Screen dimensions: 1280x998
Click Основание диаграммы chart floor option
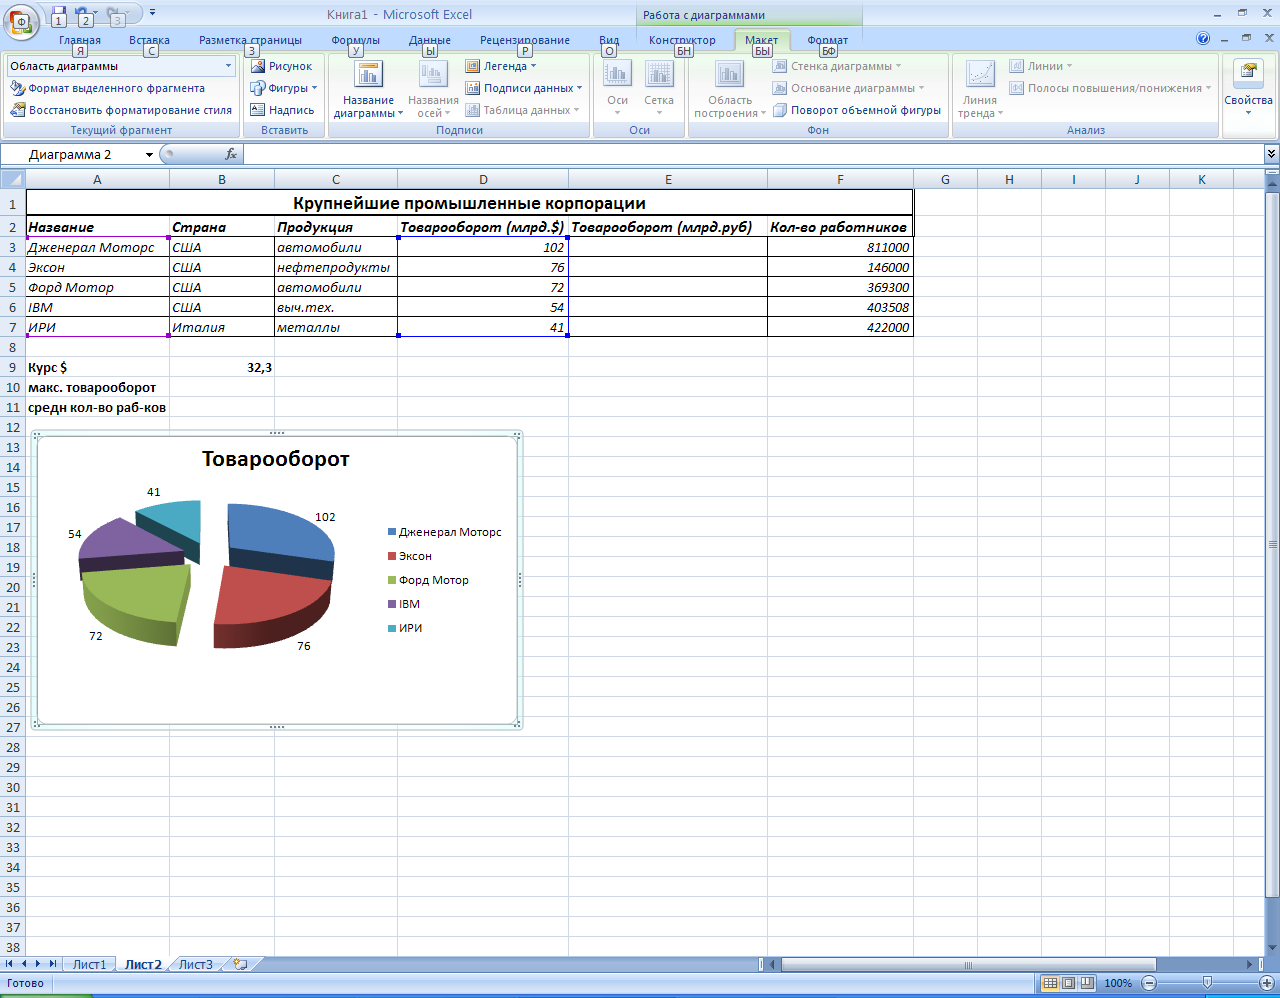pos(848,88)
